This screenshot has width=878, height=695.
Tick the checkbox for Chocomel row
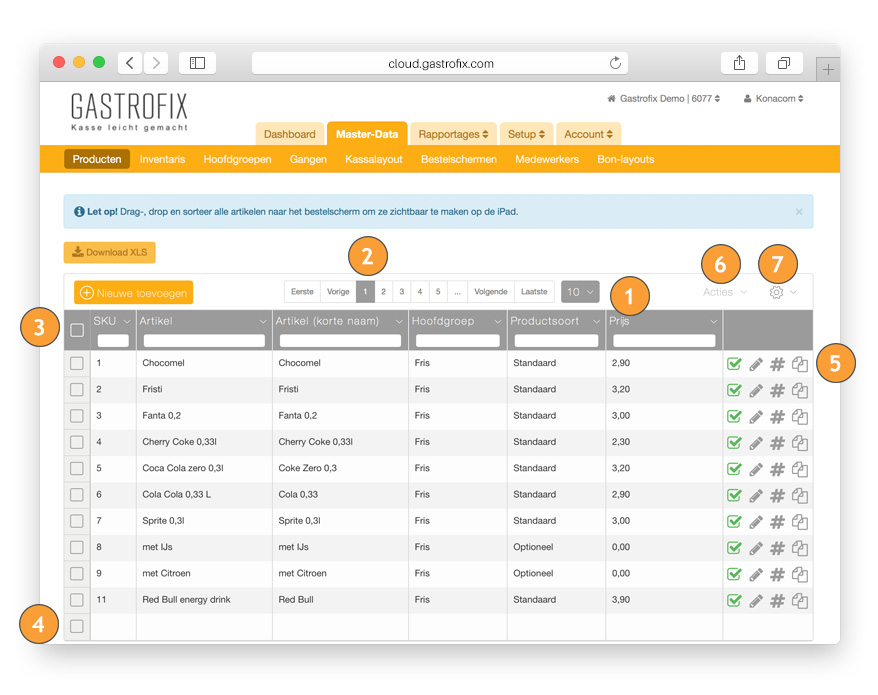[77, 364]
